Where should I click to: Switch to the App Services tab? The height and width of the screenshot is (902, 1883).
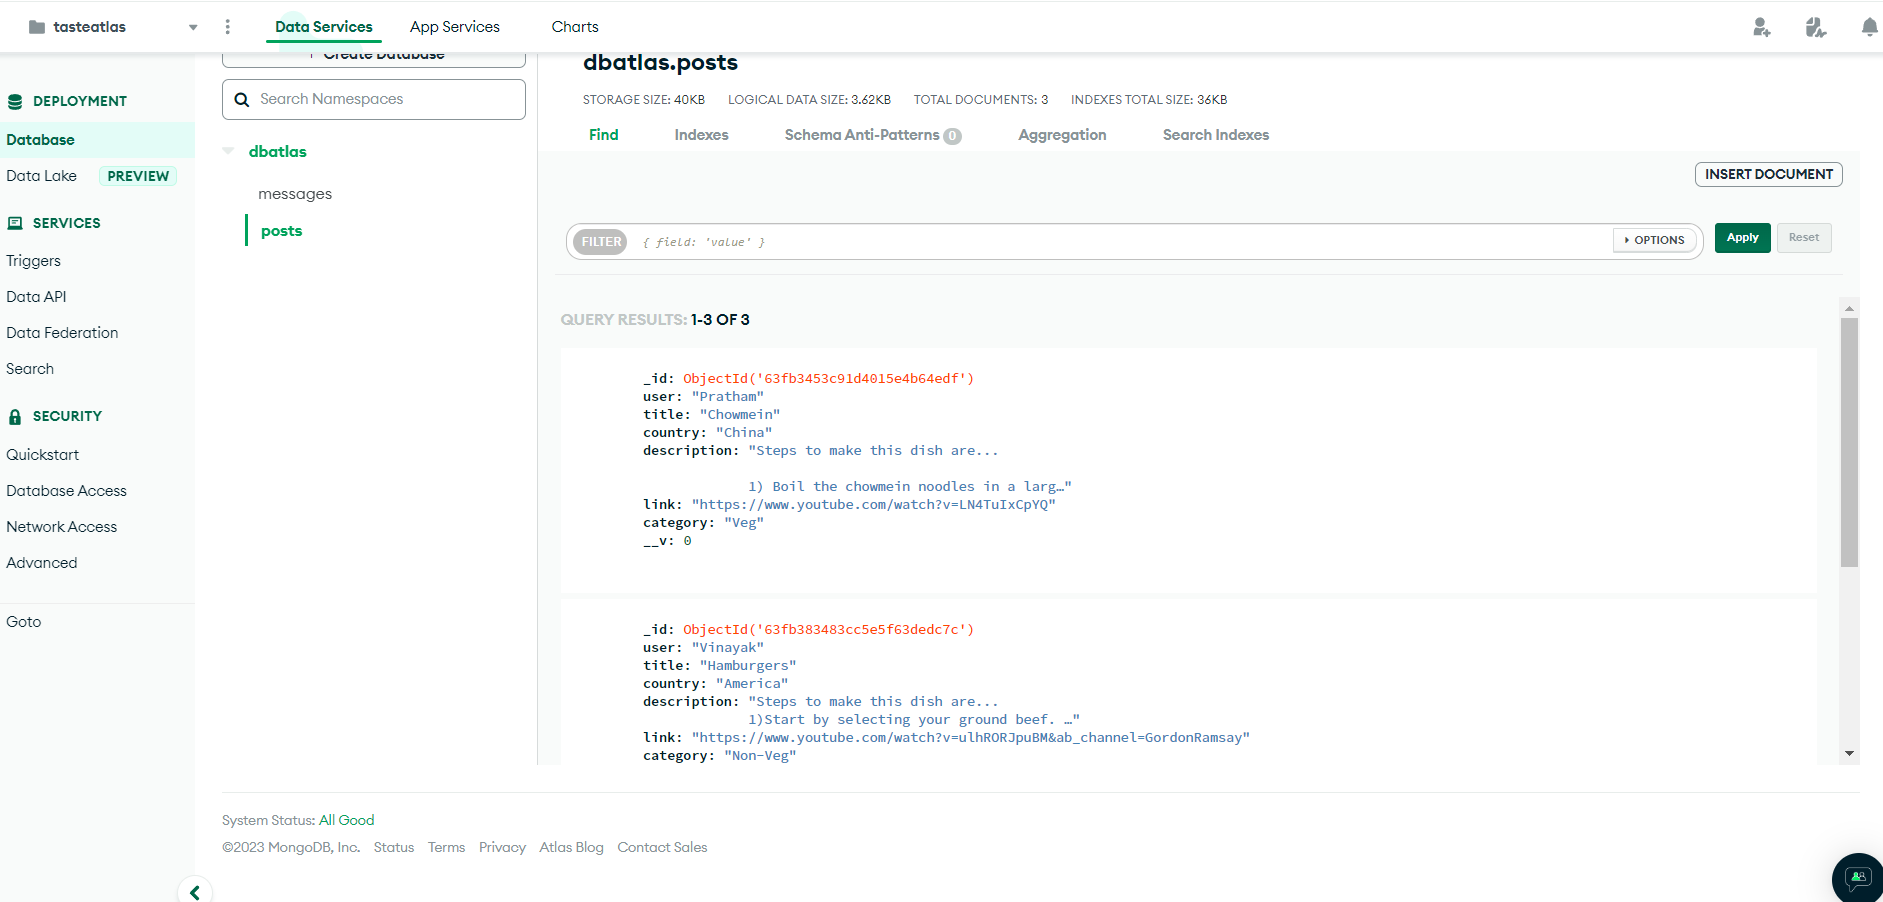tap(455, 27)
